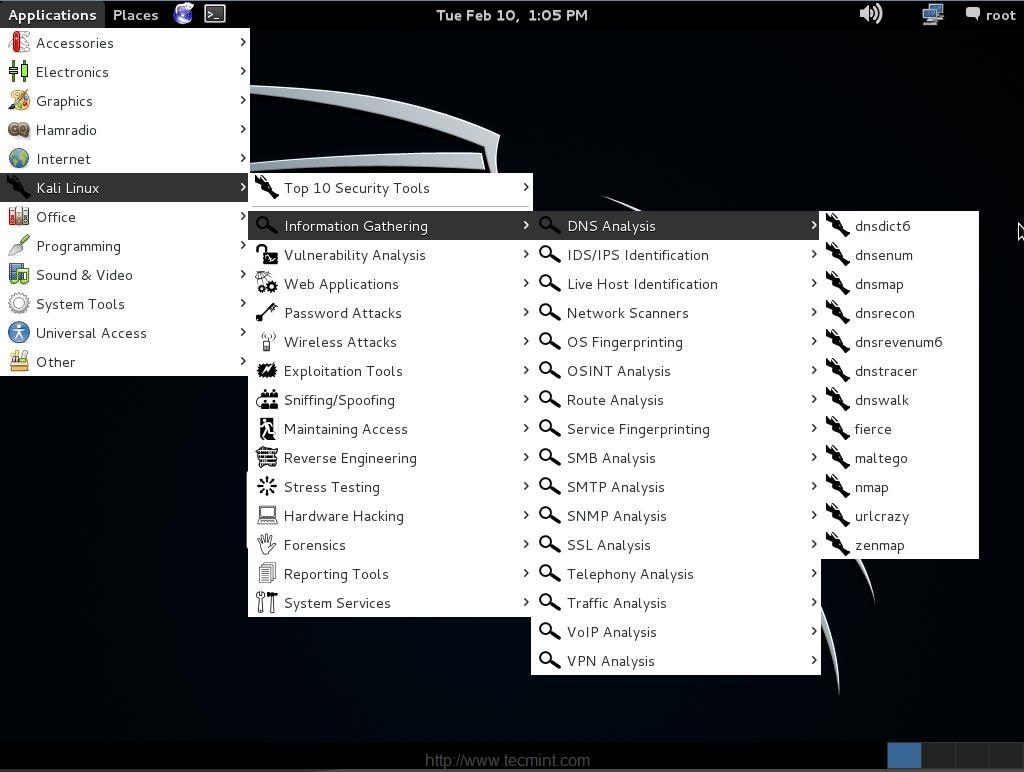Open the zenmap tool
This screenshot has height=772, width=1024.
pos(879,545)
